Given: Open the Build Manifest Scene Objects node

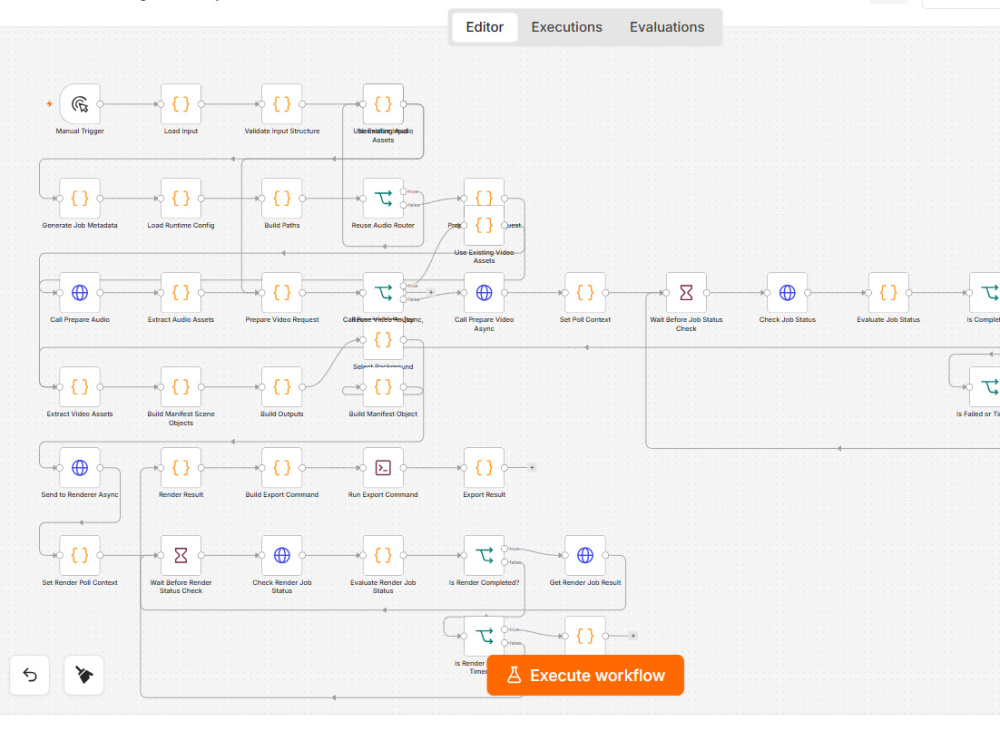Looking at the screenshot, I should pos(181,387).
